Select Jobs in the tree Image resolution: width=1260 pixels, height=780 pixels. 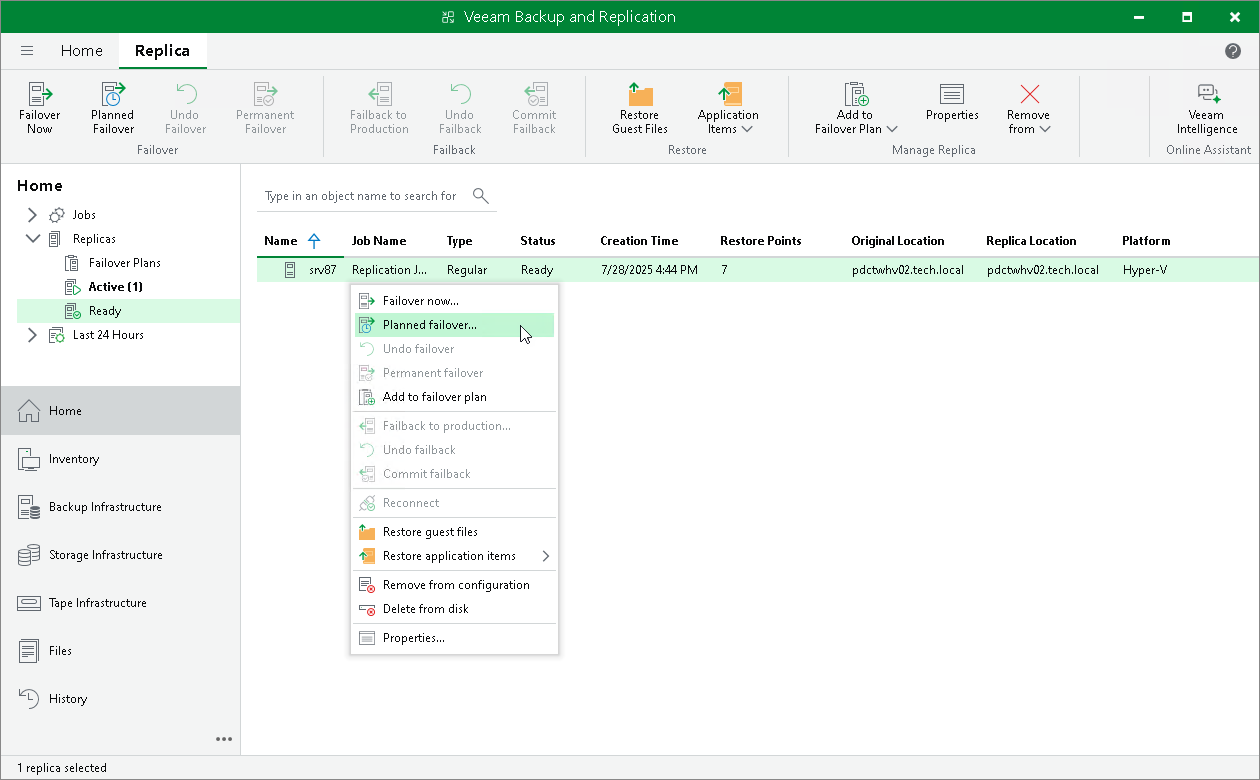84,215
